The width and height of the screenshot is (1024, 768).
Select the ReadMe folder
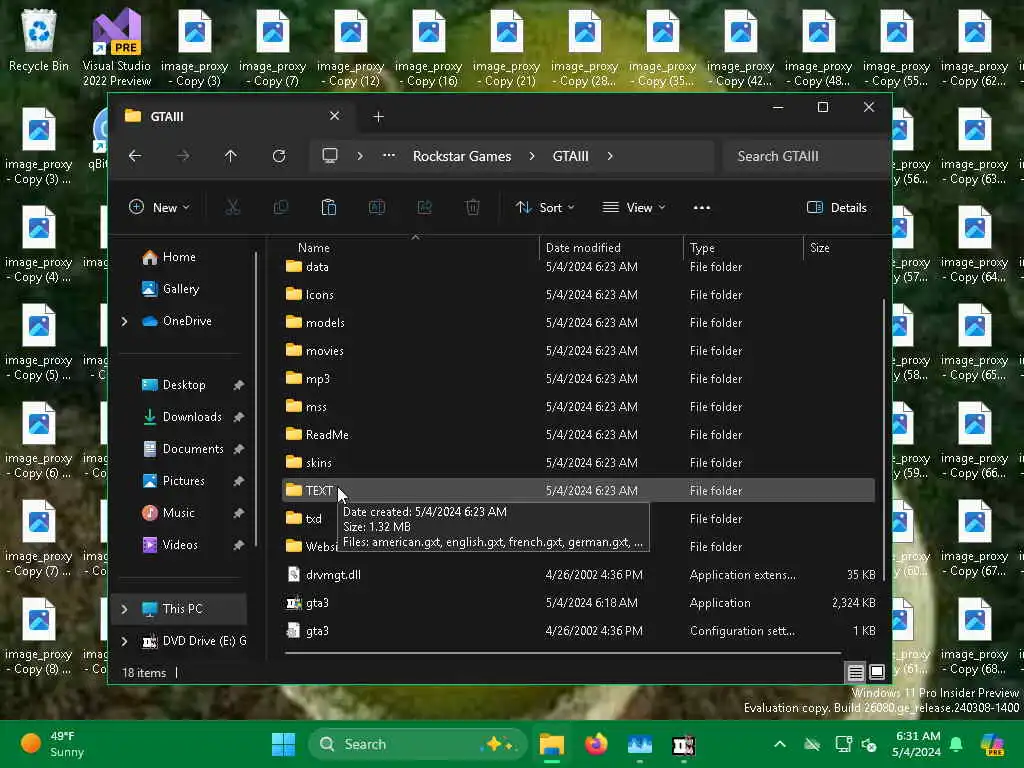579,435
